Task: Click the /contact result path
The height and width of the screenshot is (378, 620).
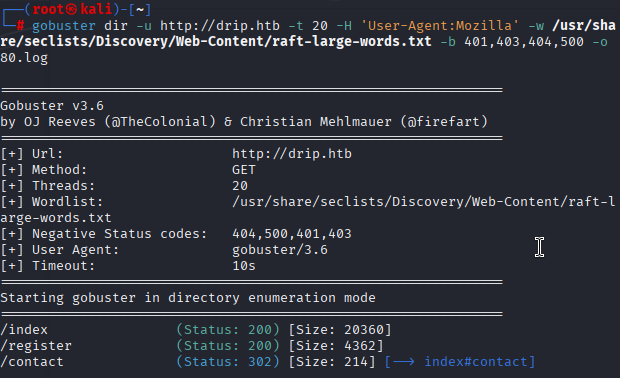Action: (x=32, y=362)
